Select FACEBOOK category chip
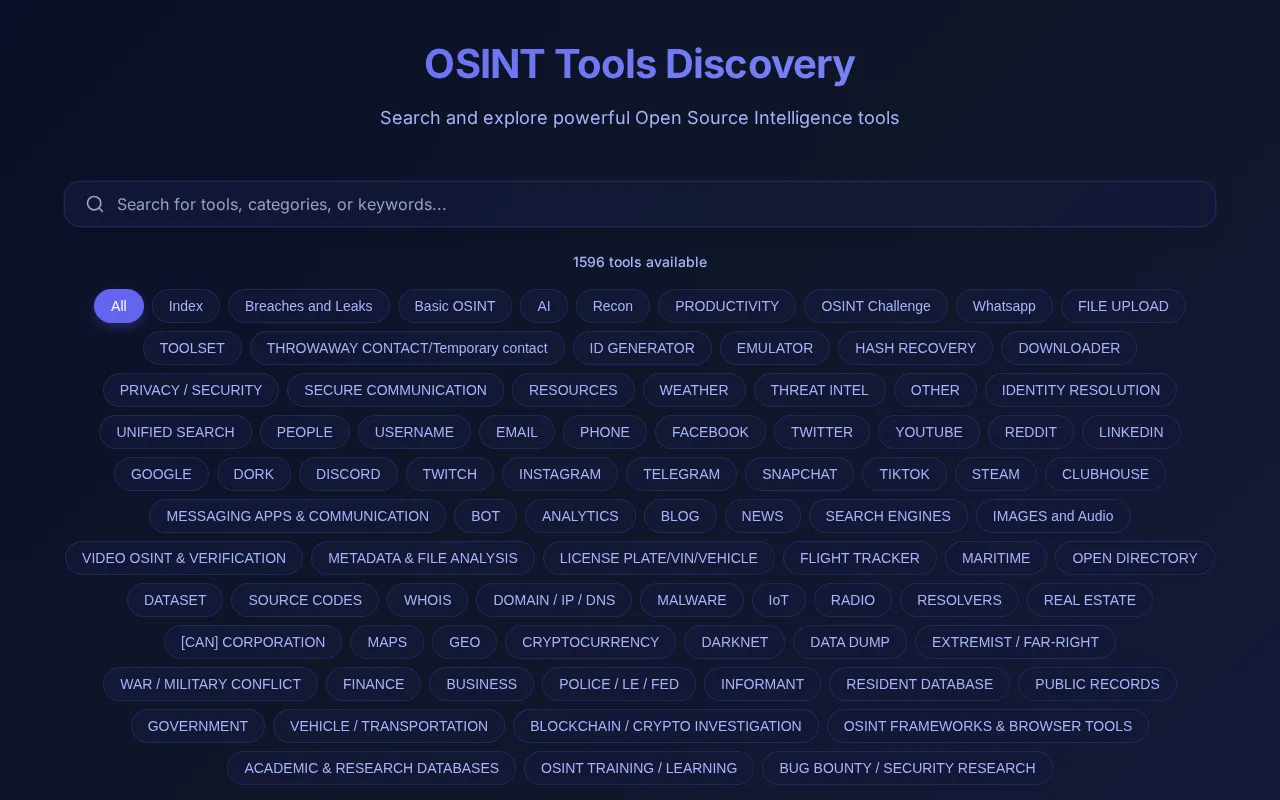The height and width of the screenshot is (800, 1280). pos(710,432)
